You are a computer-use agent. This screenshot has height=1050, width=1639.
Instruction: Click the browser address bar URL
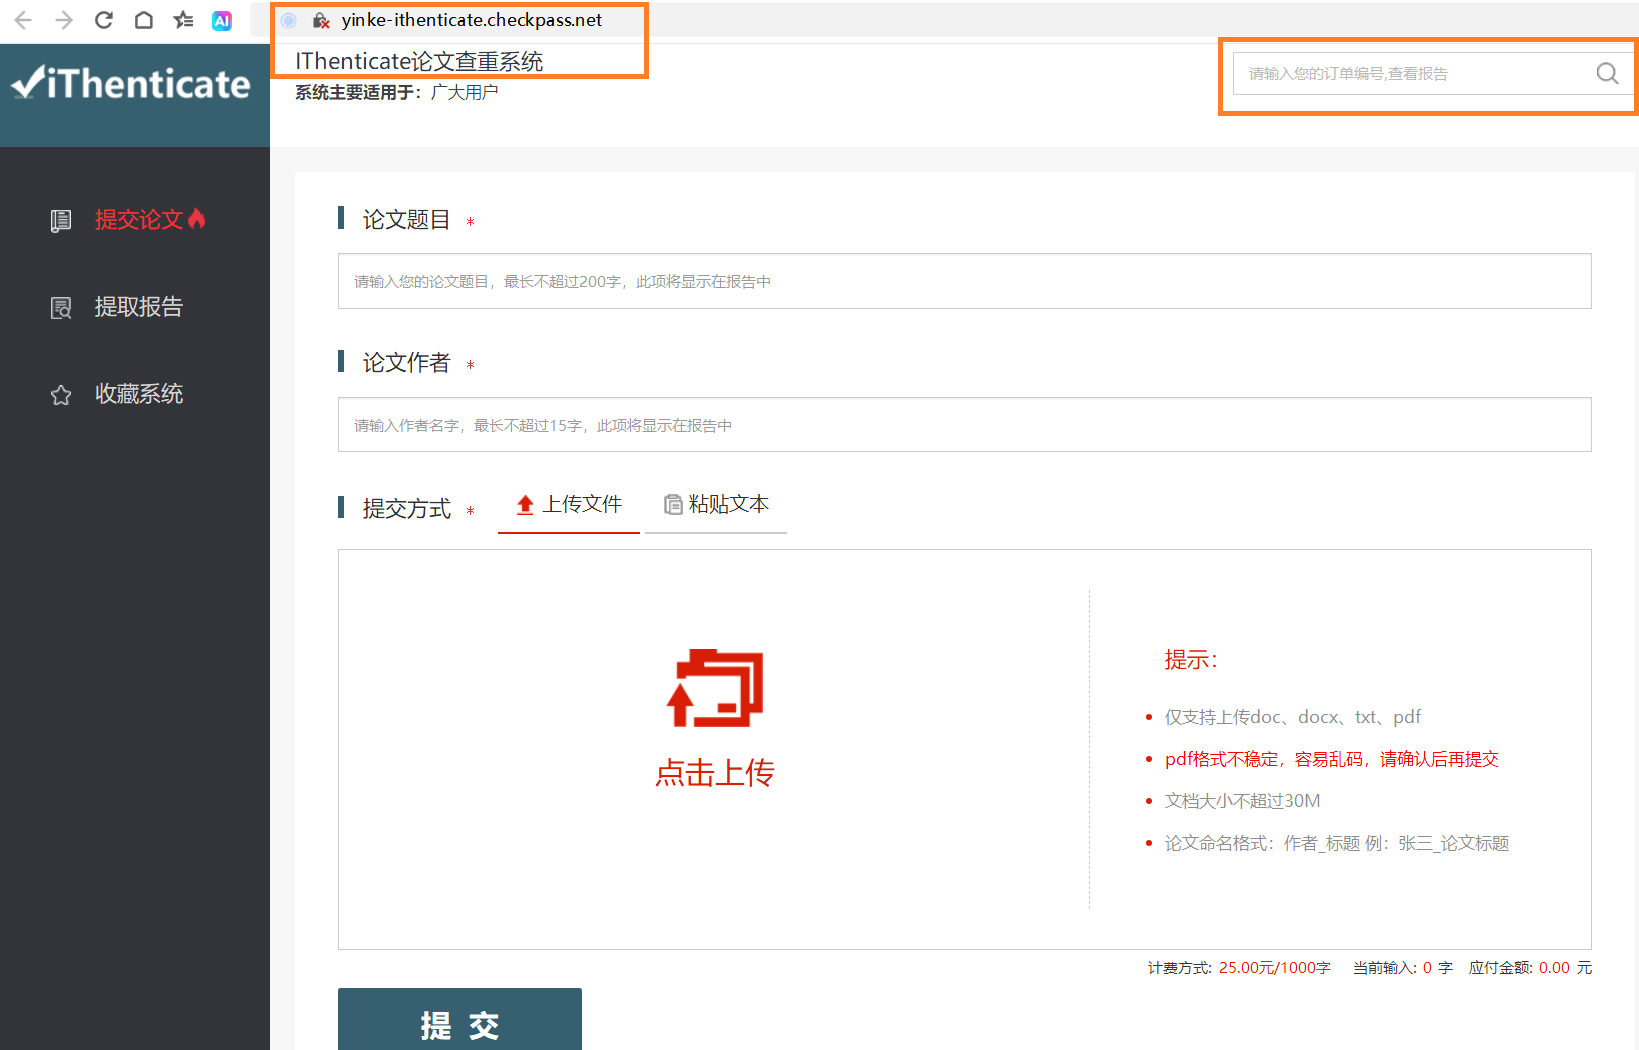[472, 20]
